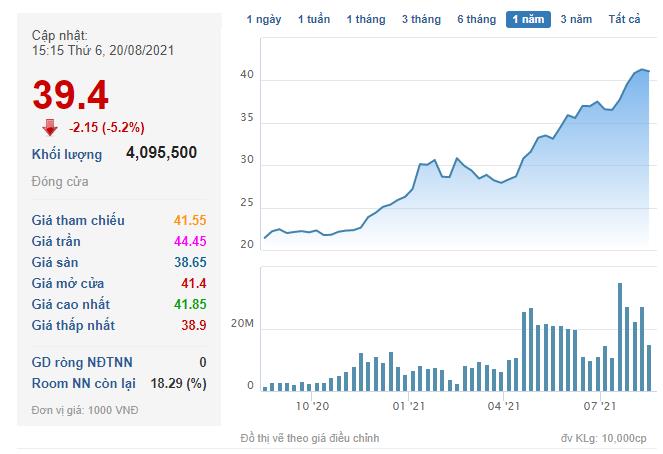Select the highlighted 1 năm tab

point(528,19)
